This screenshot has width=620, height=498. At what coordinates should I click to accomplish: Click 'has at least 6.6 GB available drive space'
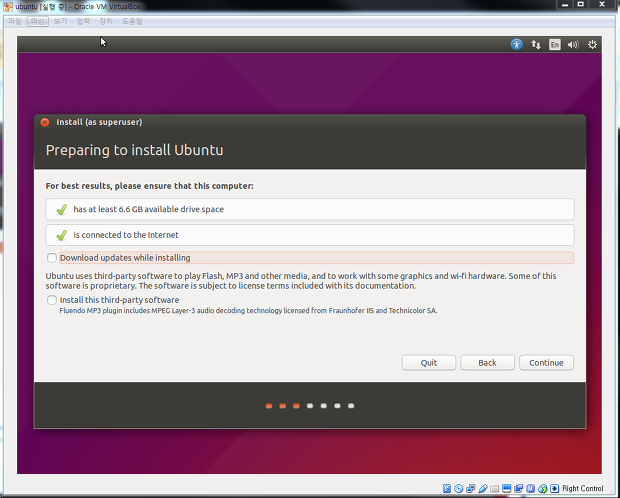310,209
